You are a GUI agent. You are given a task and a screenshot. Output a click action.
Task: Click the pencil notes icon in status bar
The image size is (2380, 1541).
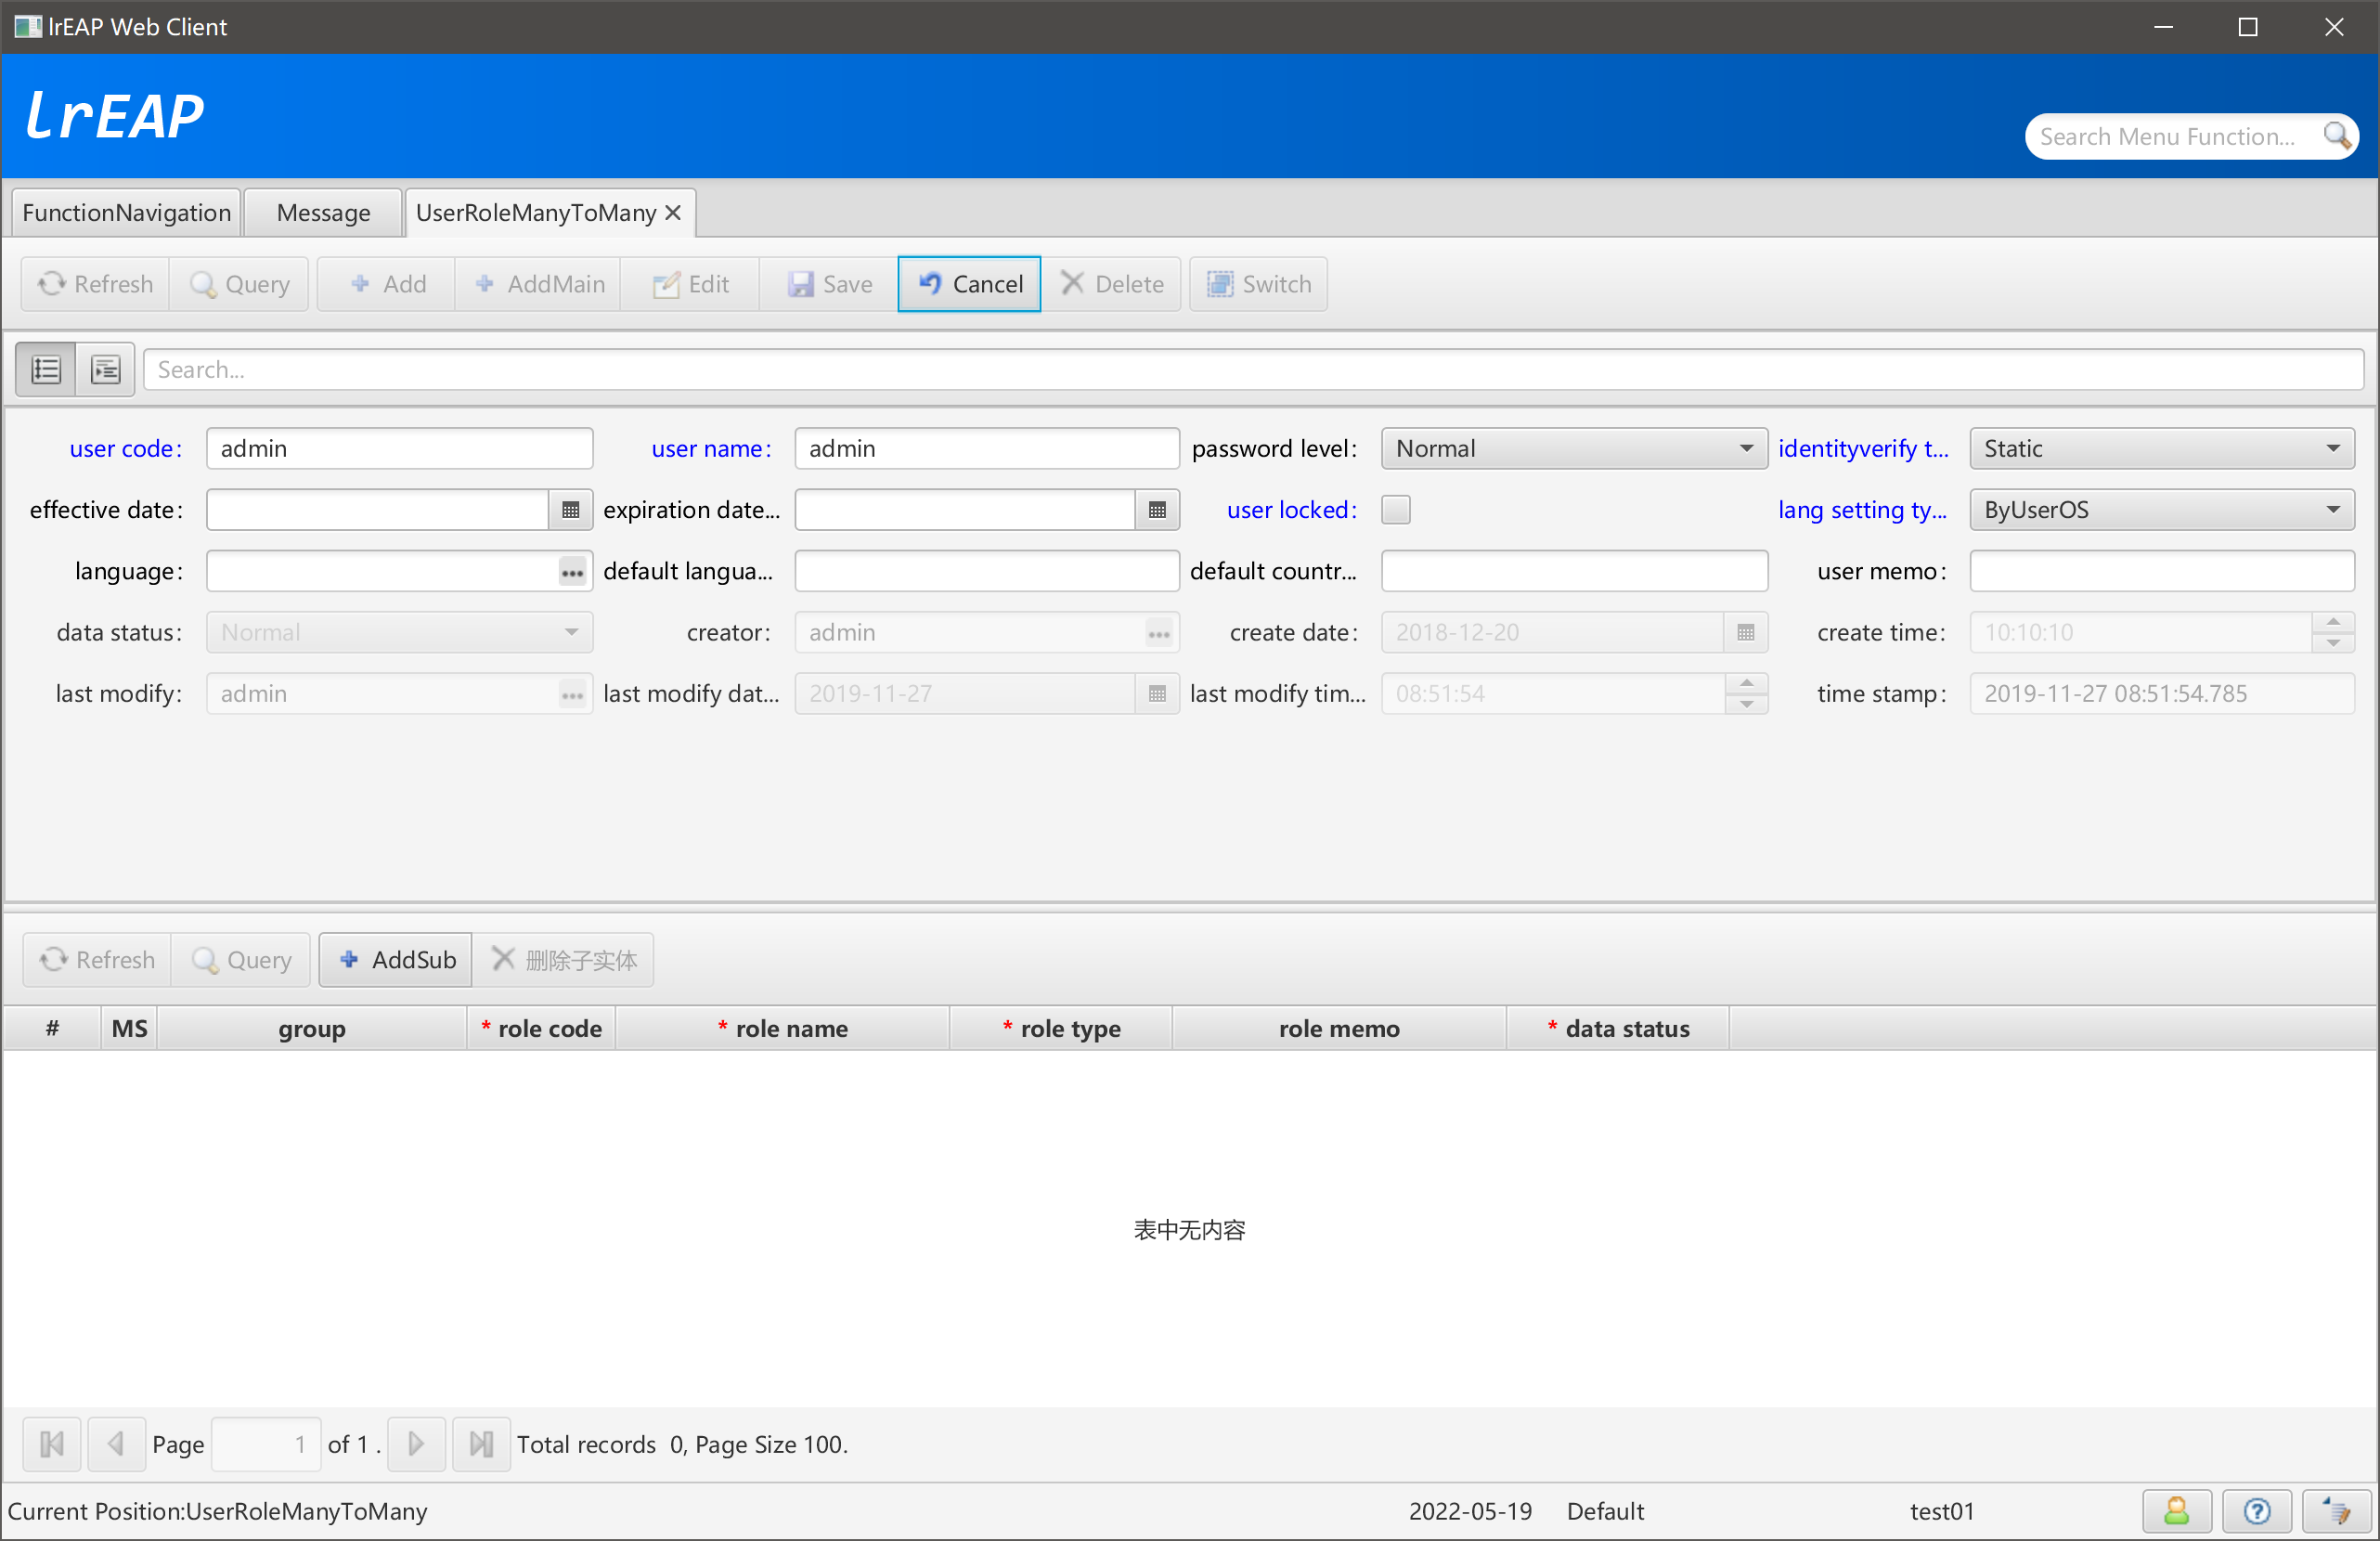tap(2336, 1511)
